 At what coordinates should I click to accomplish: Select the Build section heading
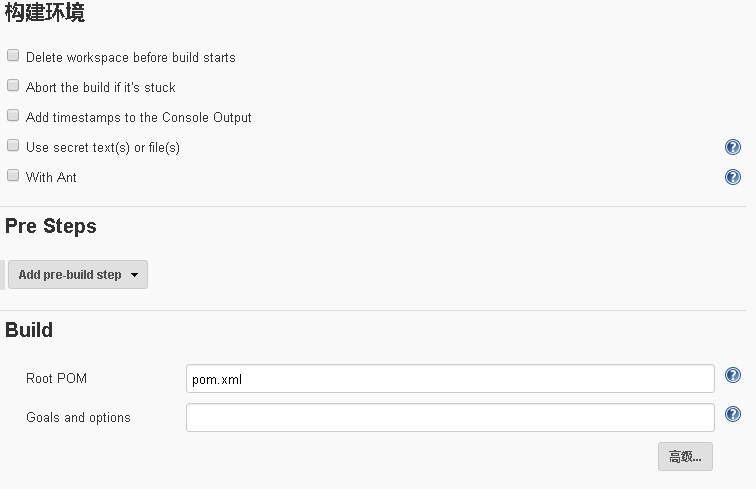[x=29, y=330]
